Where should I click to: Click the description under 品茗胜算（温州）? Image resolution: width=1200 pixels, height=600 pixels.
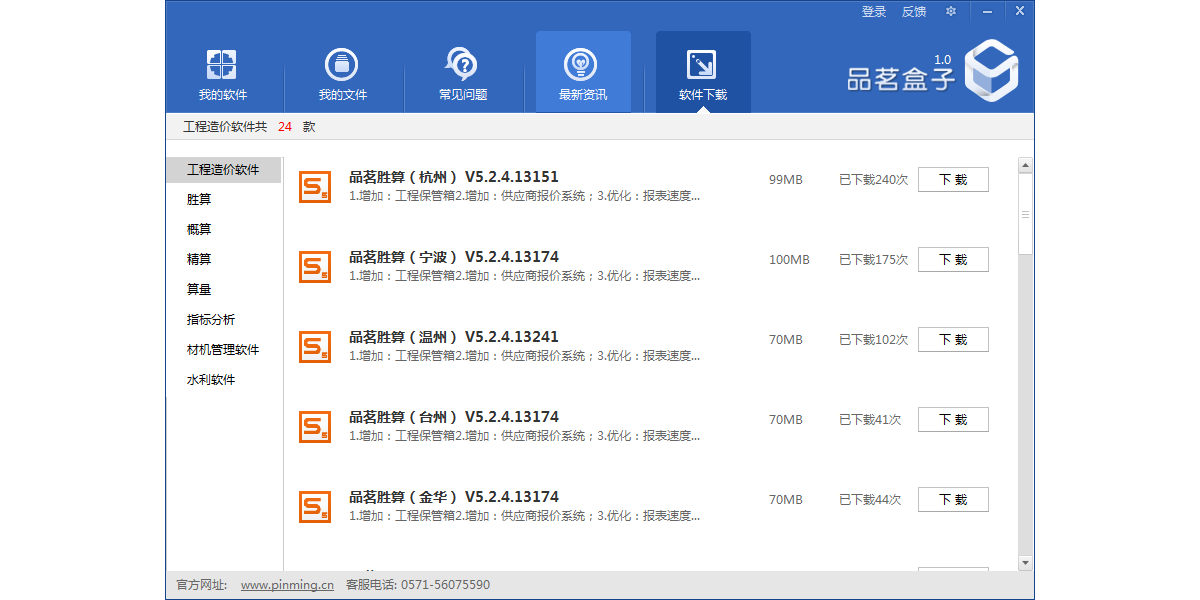pos(525,356)
